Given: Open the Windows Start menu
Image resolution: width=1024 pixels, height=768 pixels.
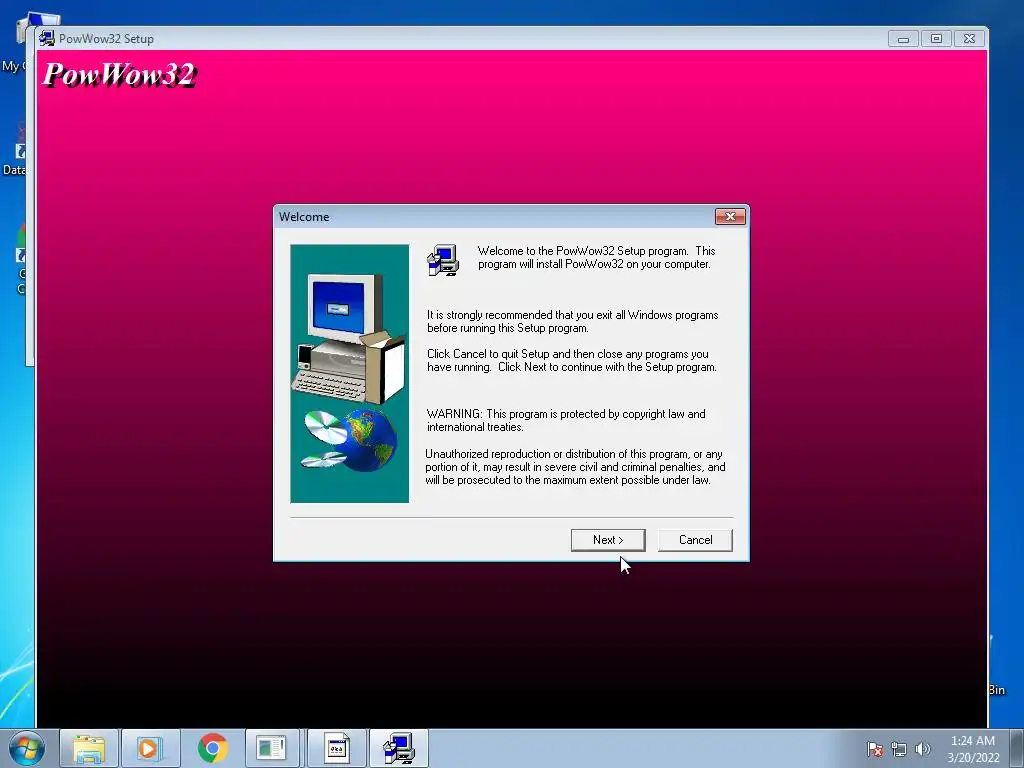Looking at the screenshot, I should 27,748.
